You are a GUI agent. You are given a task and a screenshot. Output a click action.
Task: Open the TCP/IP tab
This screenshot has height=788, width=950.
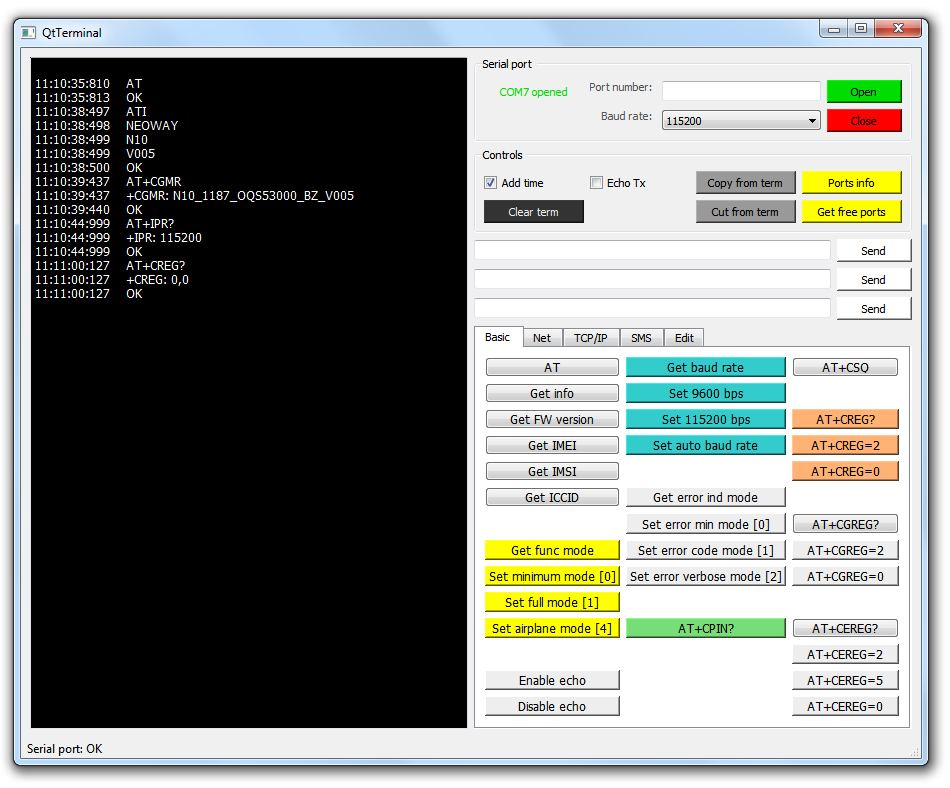point(591,338)
